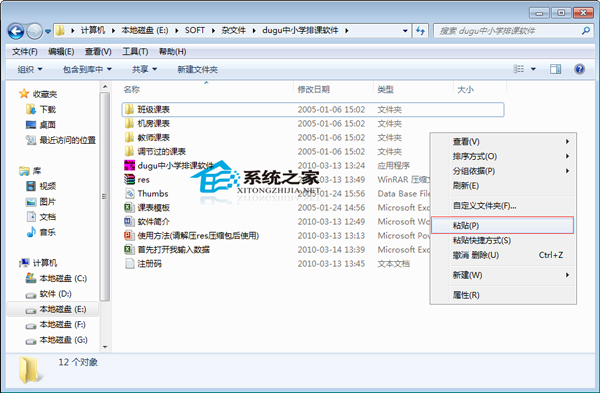Select the 软件简介 Word document

[x=147, y=222]
